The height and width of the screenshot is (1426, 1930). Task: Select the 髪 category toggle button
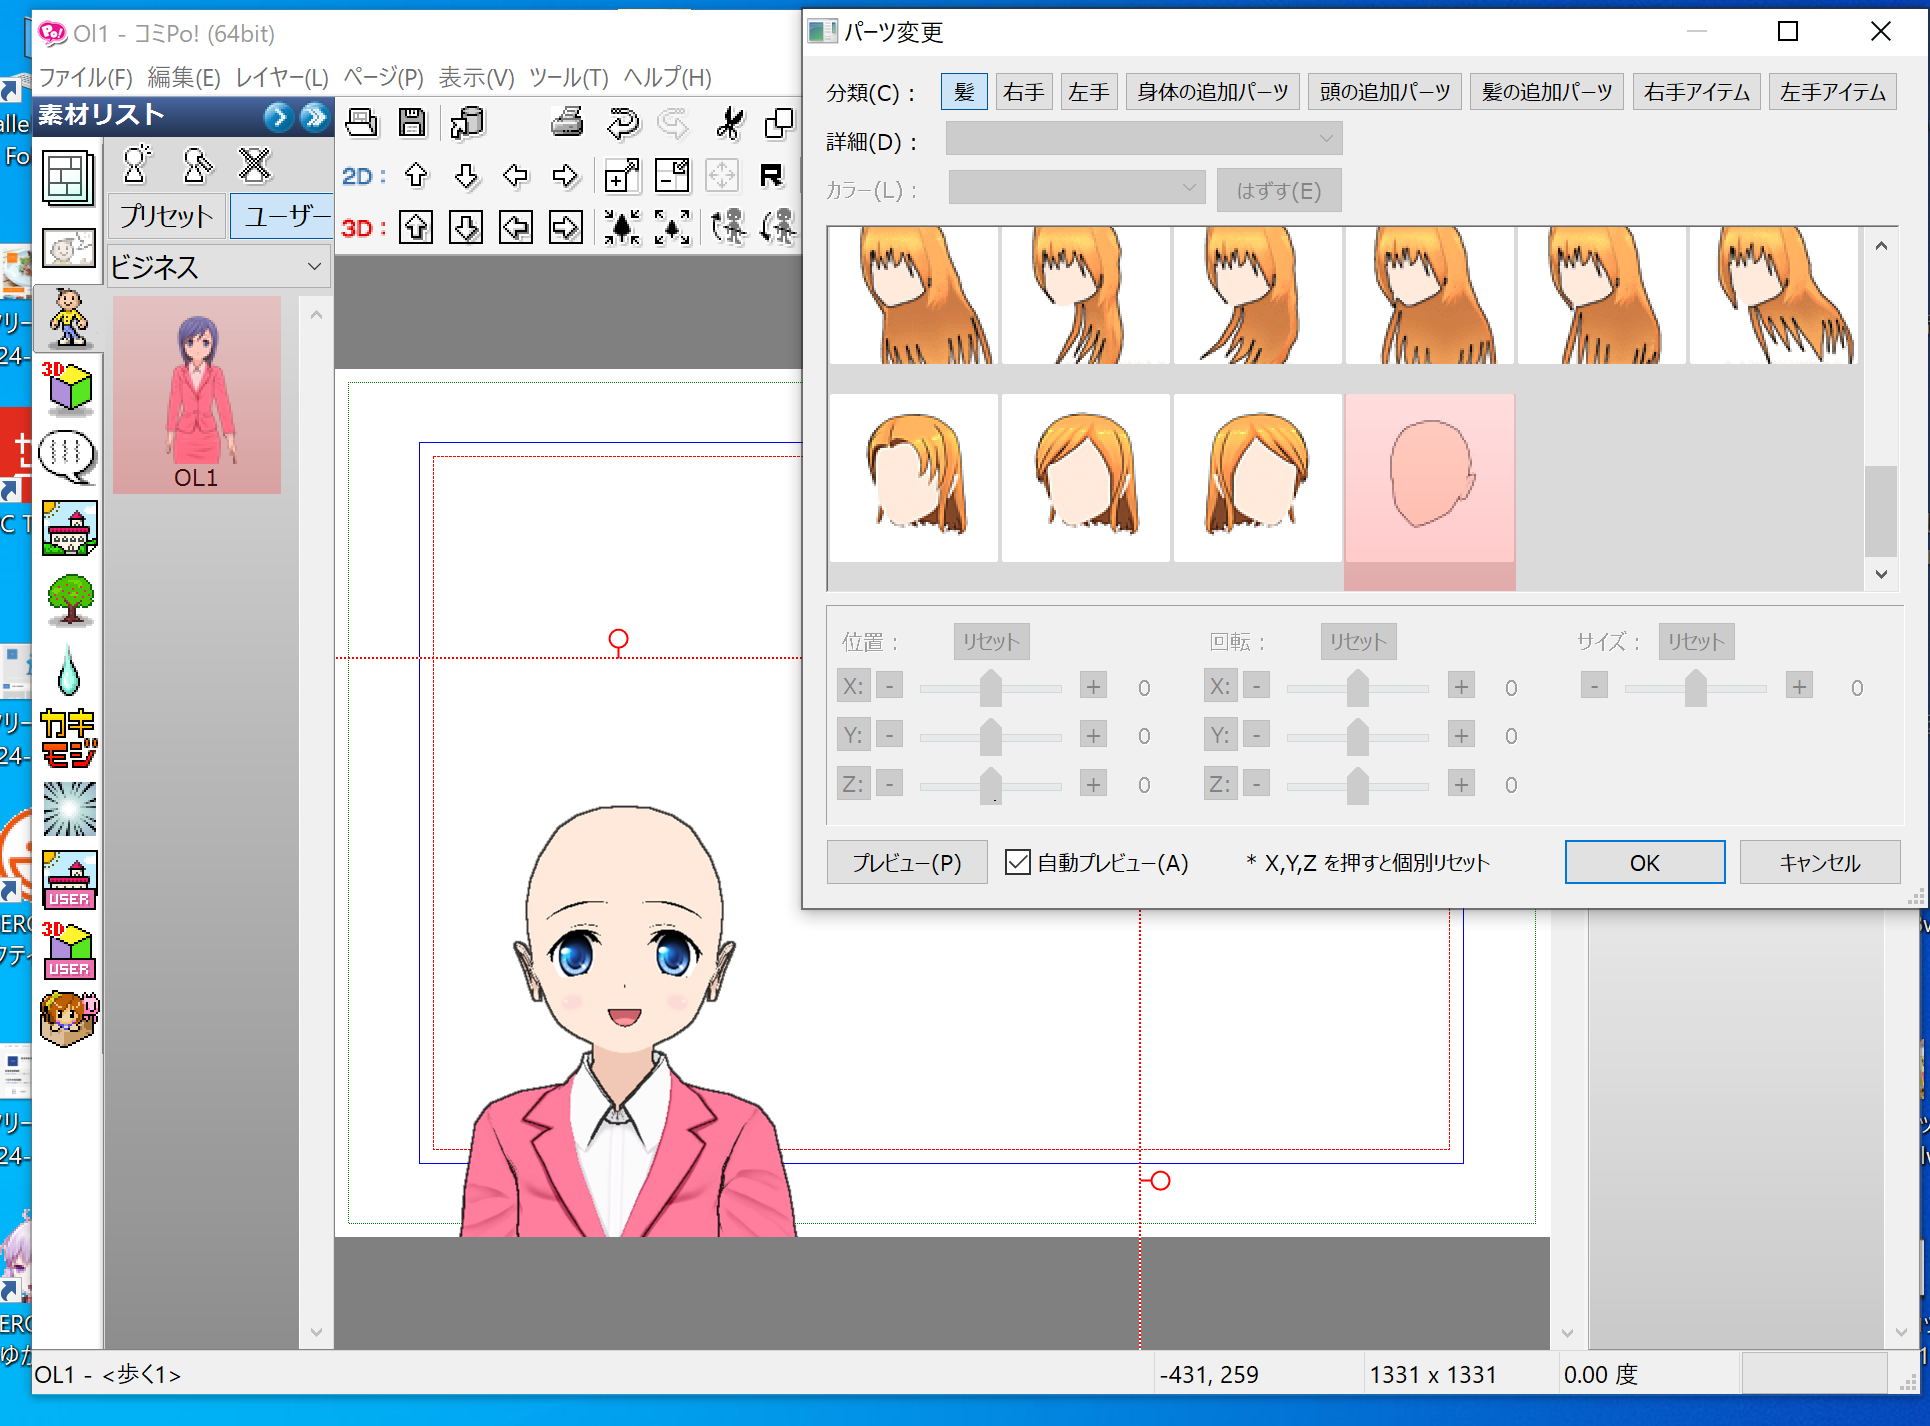(x=964, y=92)
